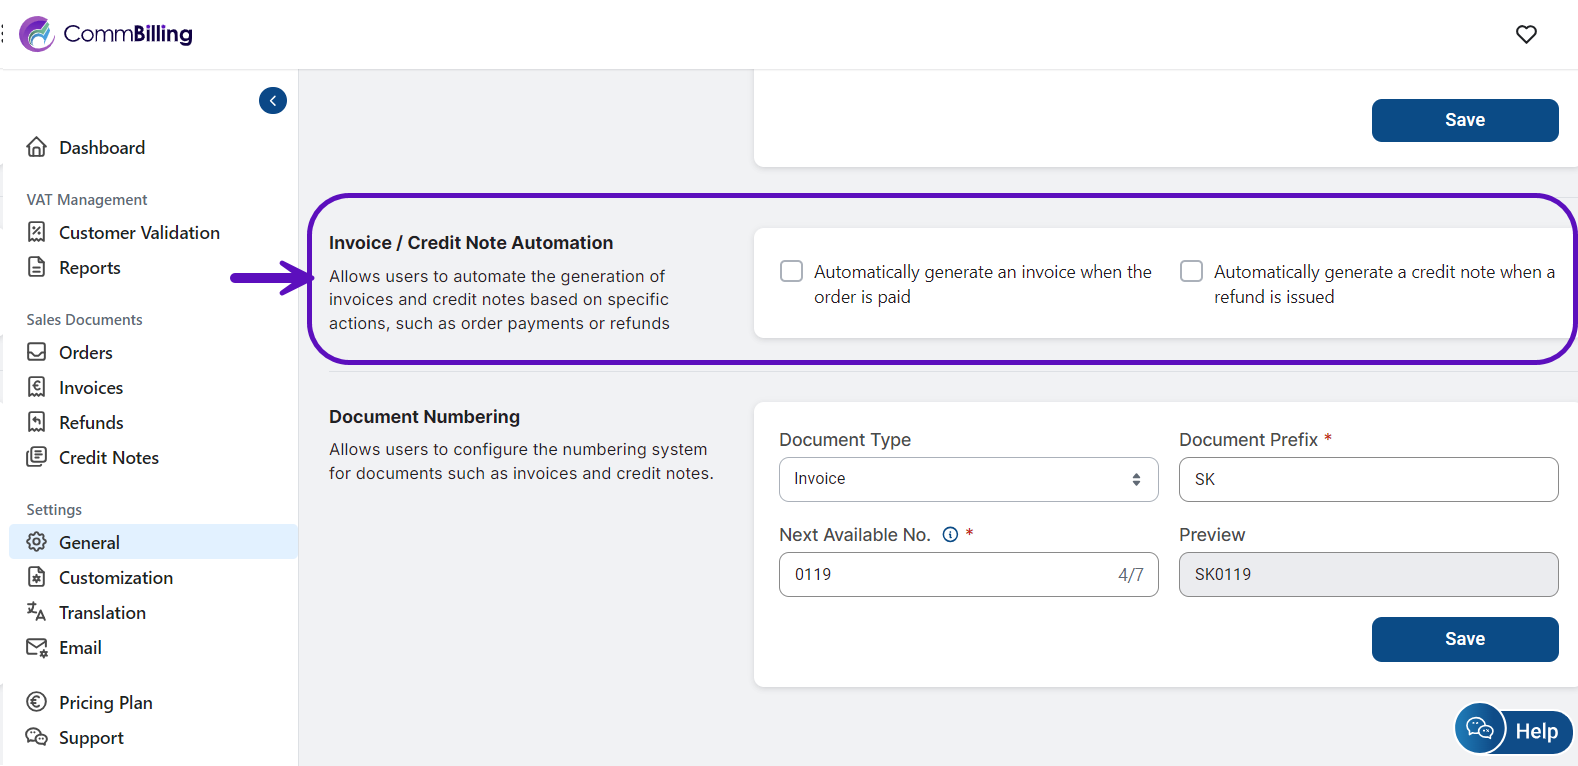Save the Document Numbering settings
Screen dimensions: 1578x766
click(x=1465, y=639)
